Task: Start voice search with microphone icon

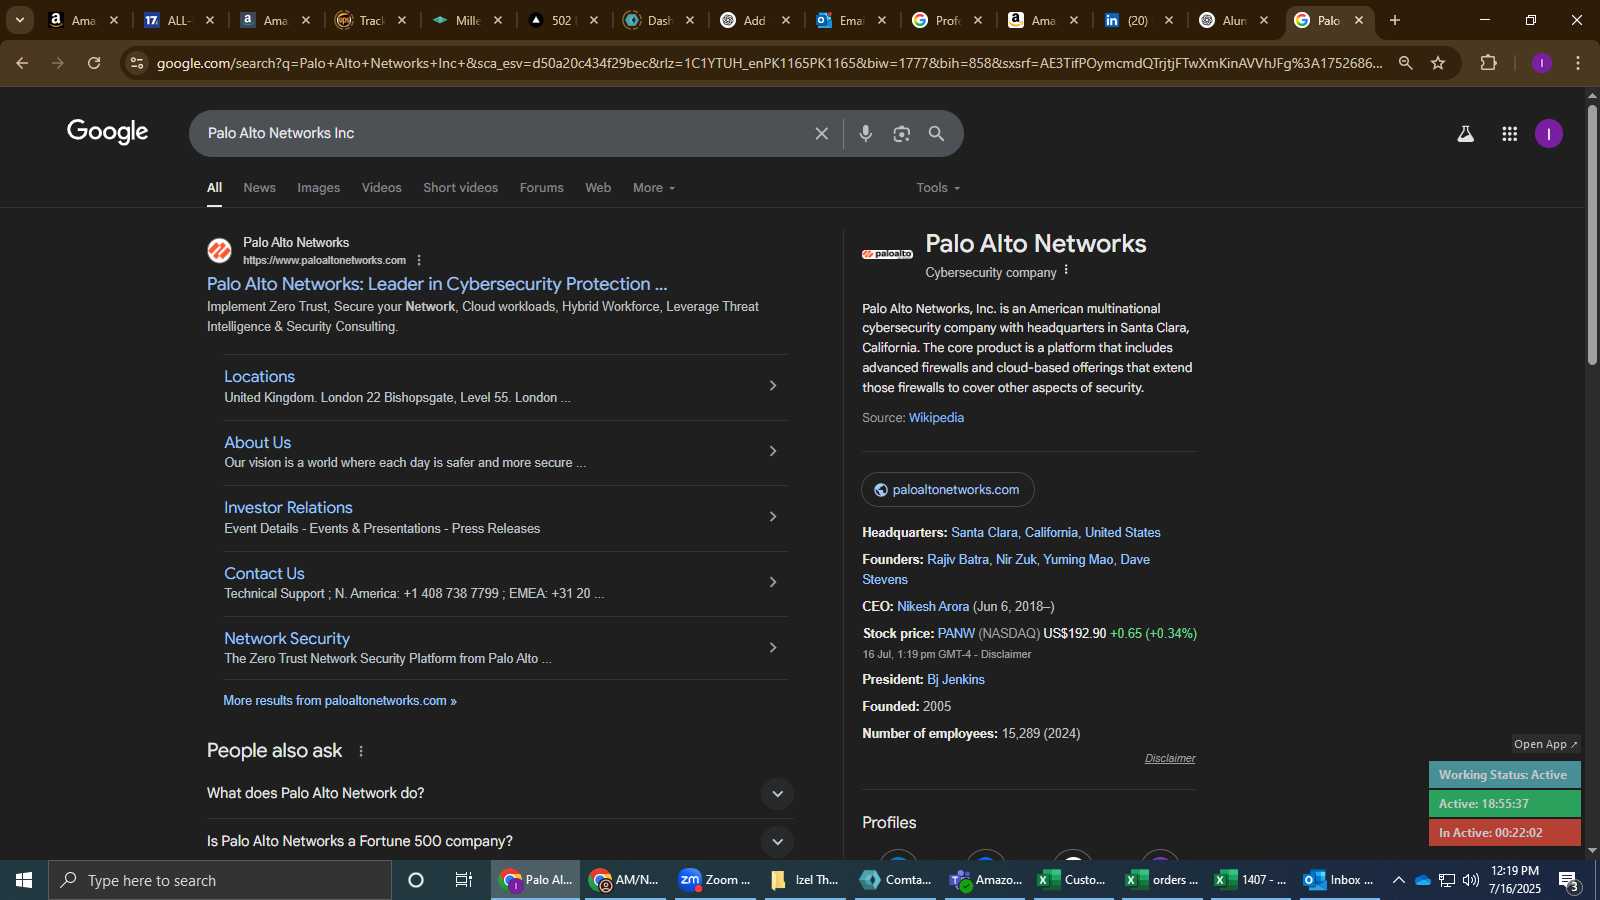Action: click(x=865, y=133)
